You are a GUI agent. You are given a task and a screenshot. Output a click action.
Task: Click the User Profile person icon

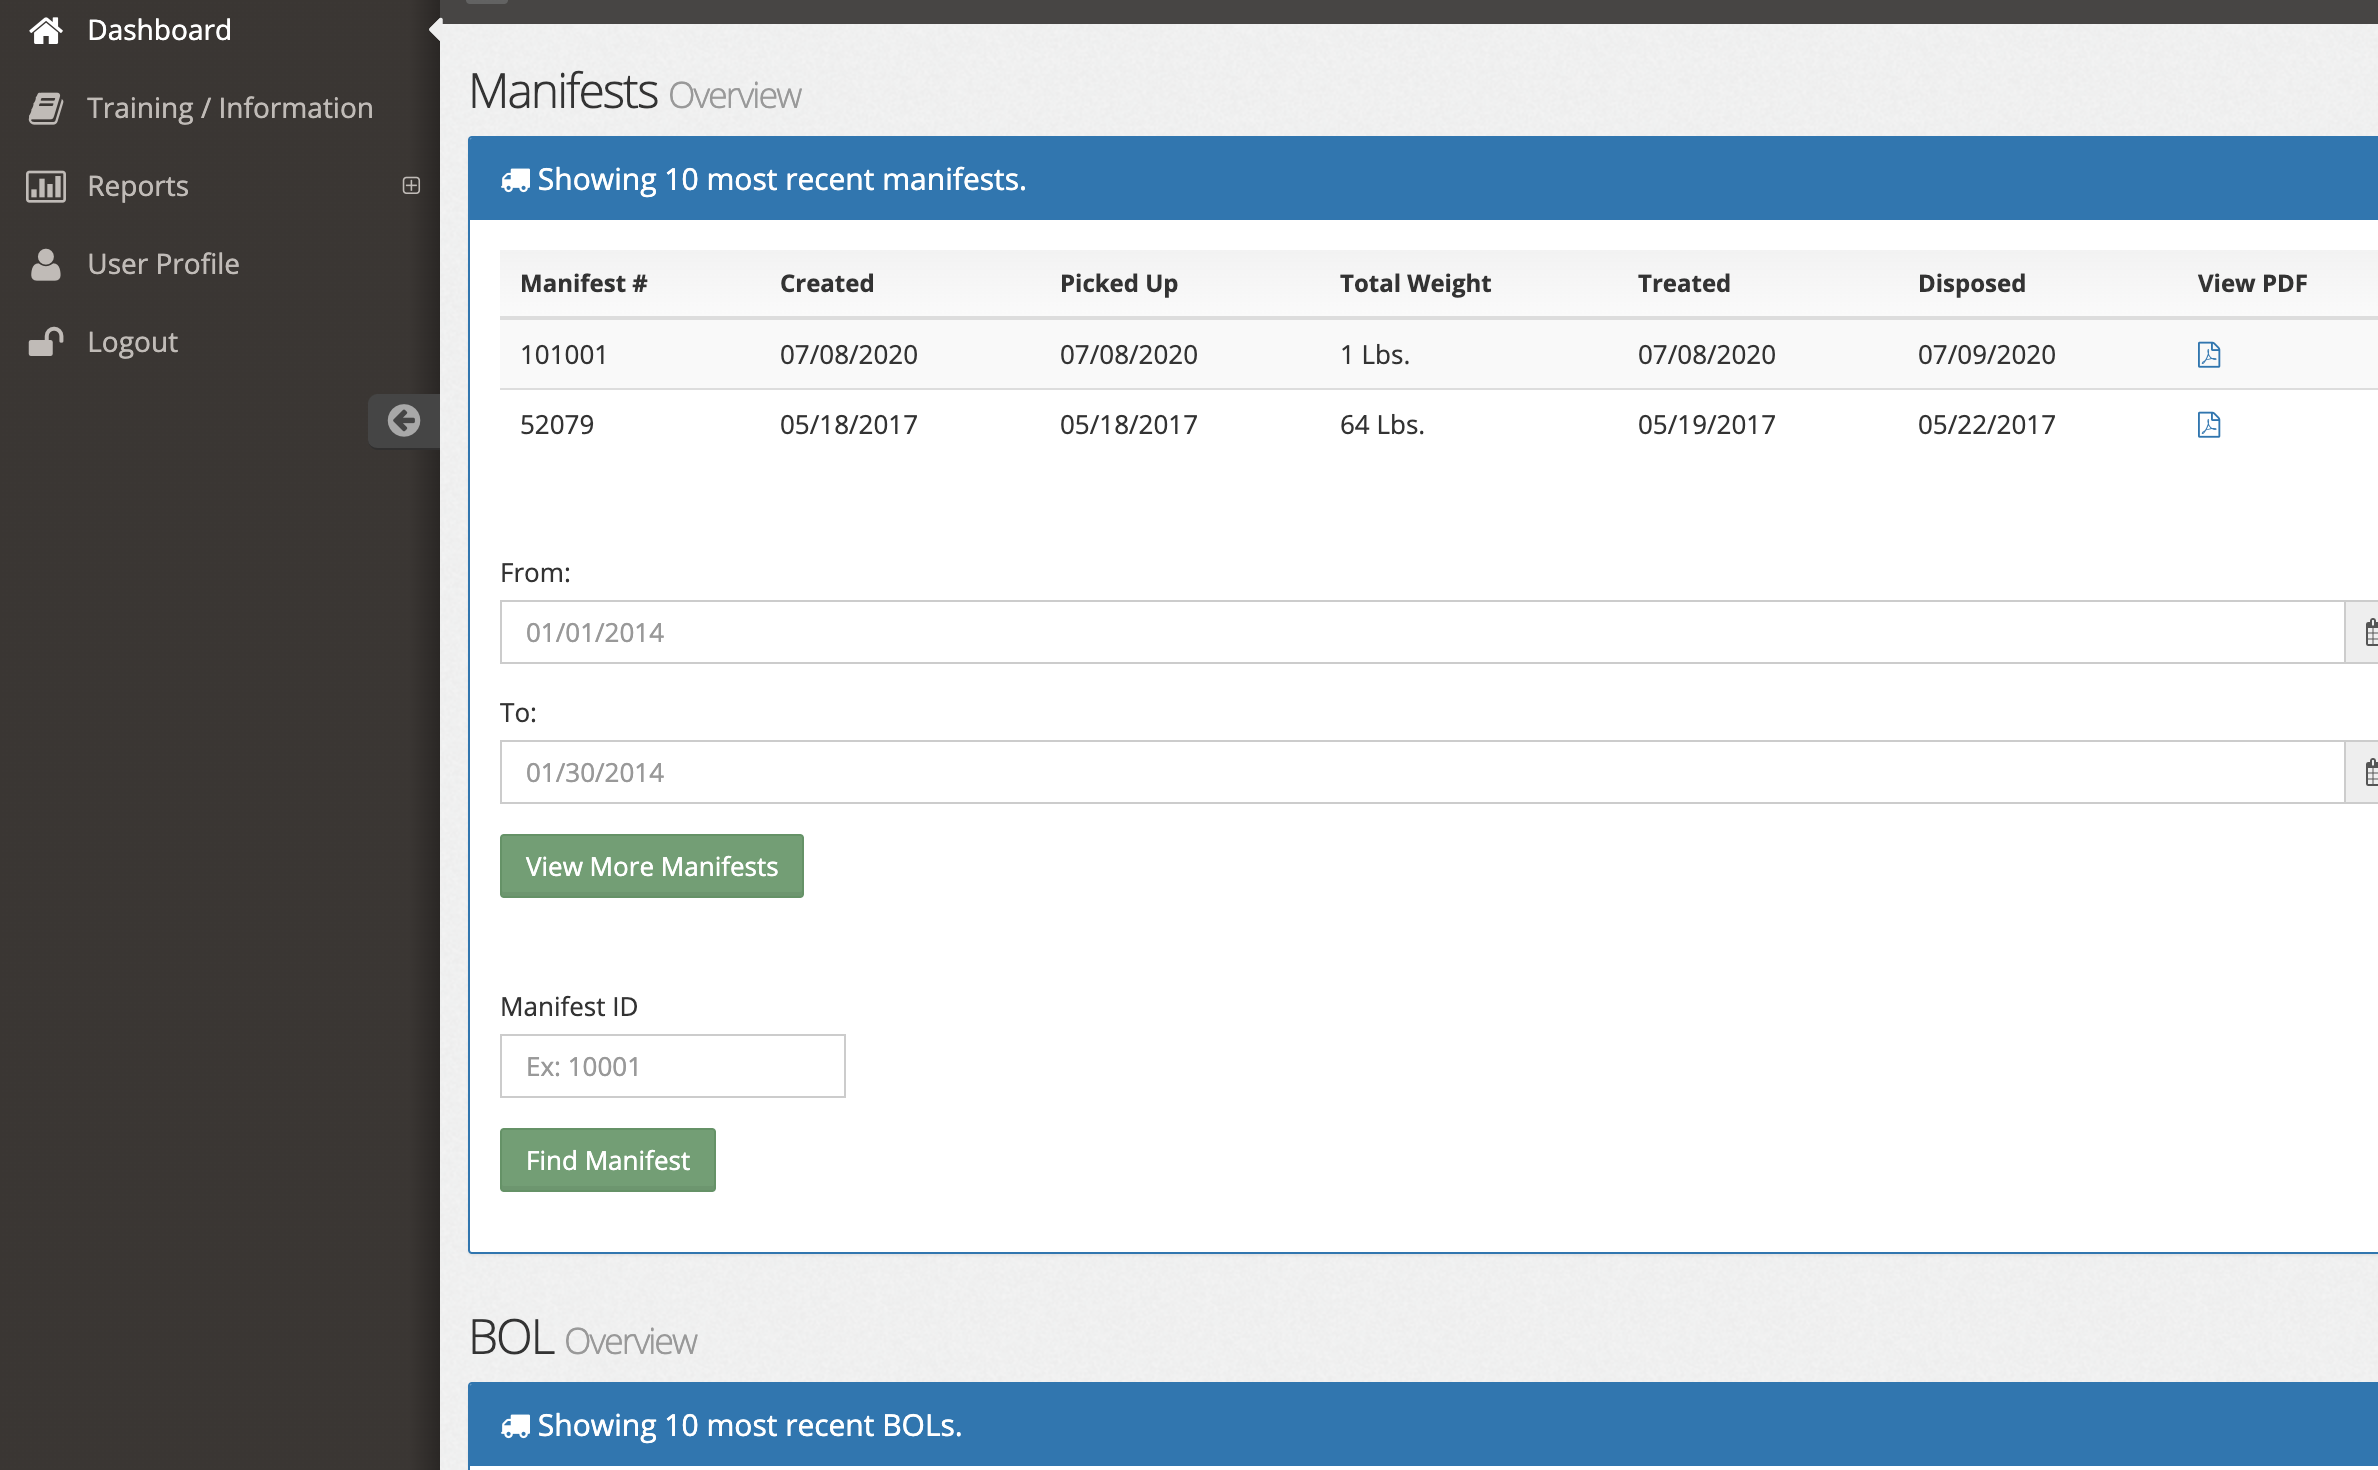coord(46,264)
